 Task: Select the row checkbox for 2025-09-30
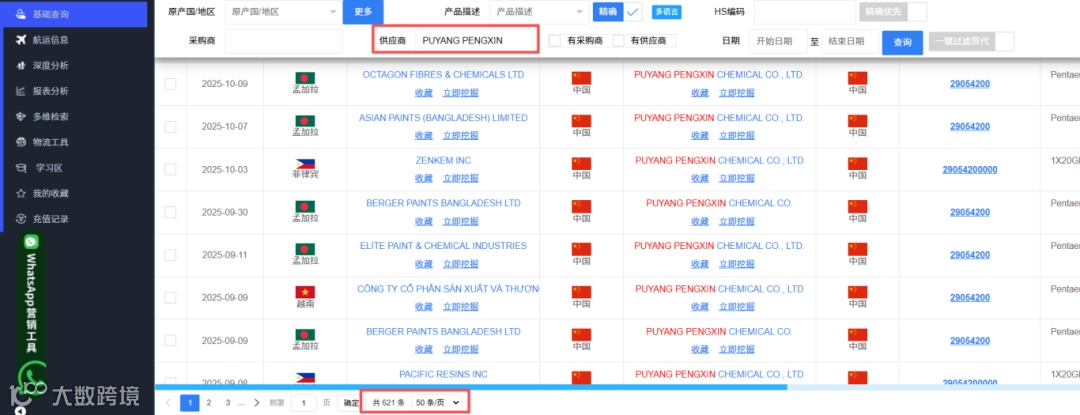click(x=170, y=212)
